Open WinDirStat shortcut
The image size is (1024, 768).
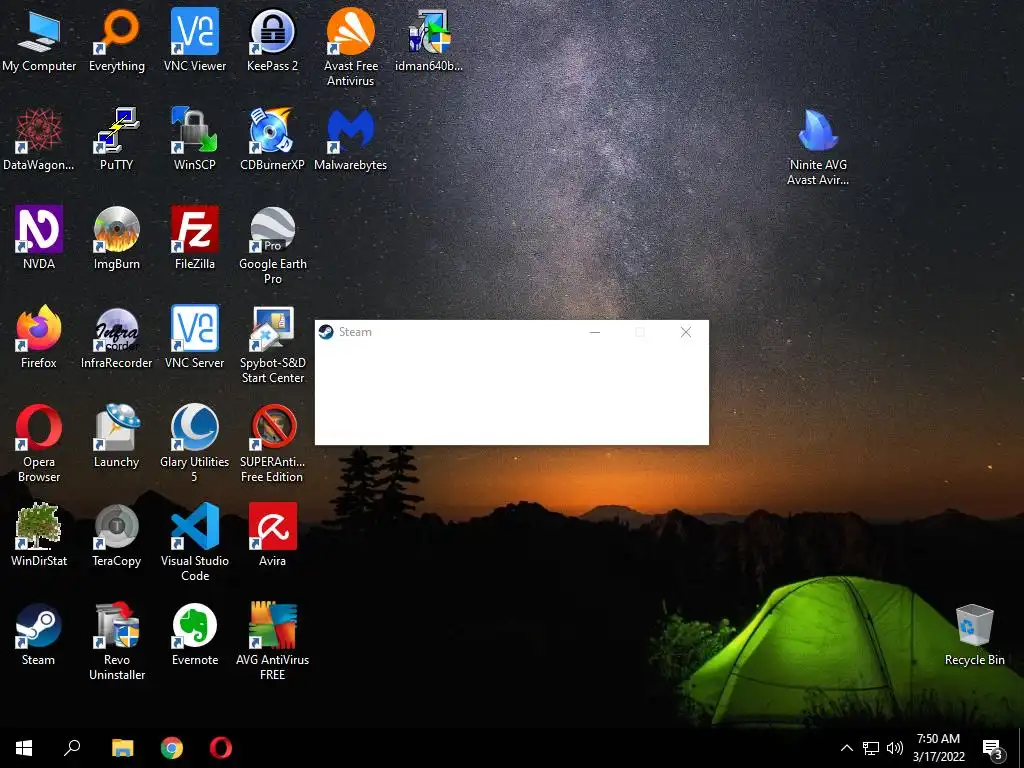tap(39, 534)
